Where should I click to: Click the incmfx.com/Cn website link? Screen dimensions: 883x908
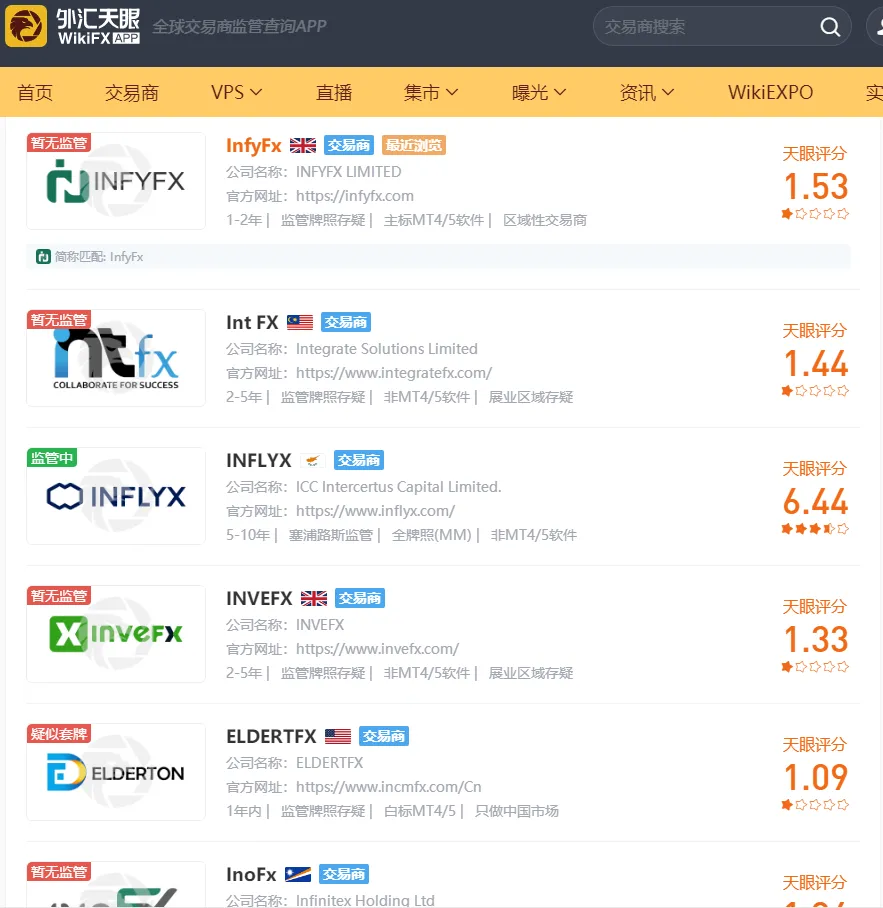(389, 786)
